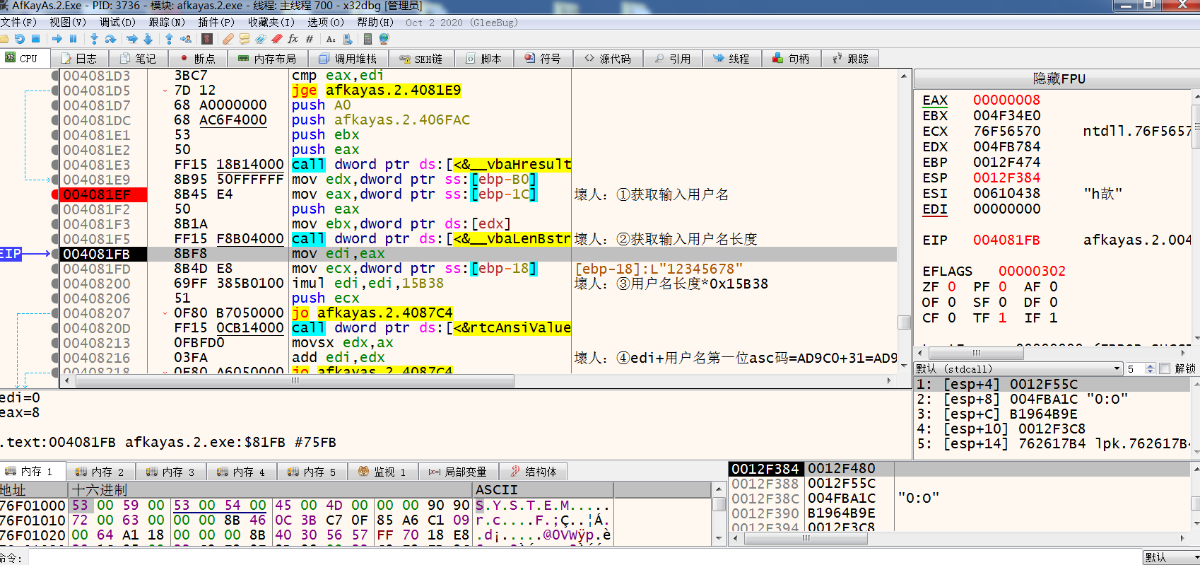1200x565 pixels.
Task: Select the EAX value 00000008
Action: pos(1006,100)
